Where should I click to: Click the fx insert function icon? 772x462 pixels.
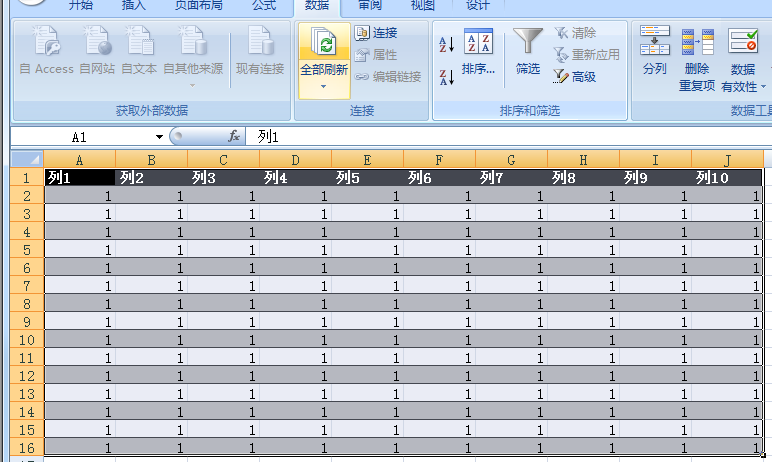pyautogui.click(x=234, y=136)
